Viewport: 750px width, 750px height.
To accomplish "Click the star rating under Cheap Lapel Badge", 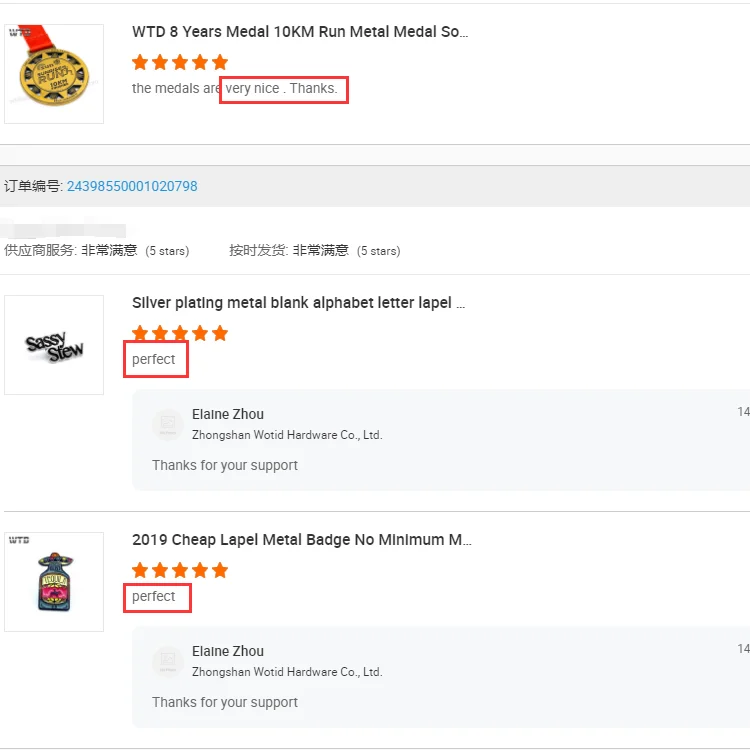I will pyautogui.click(x=180, y=570).
